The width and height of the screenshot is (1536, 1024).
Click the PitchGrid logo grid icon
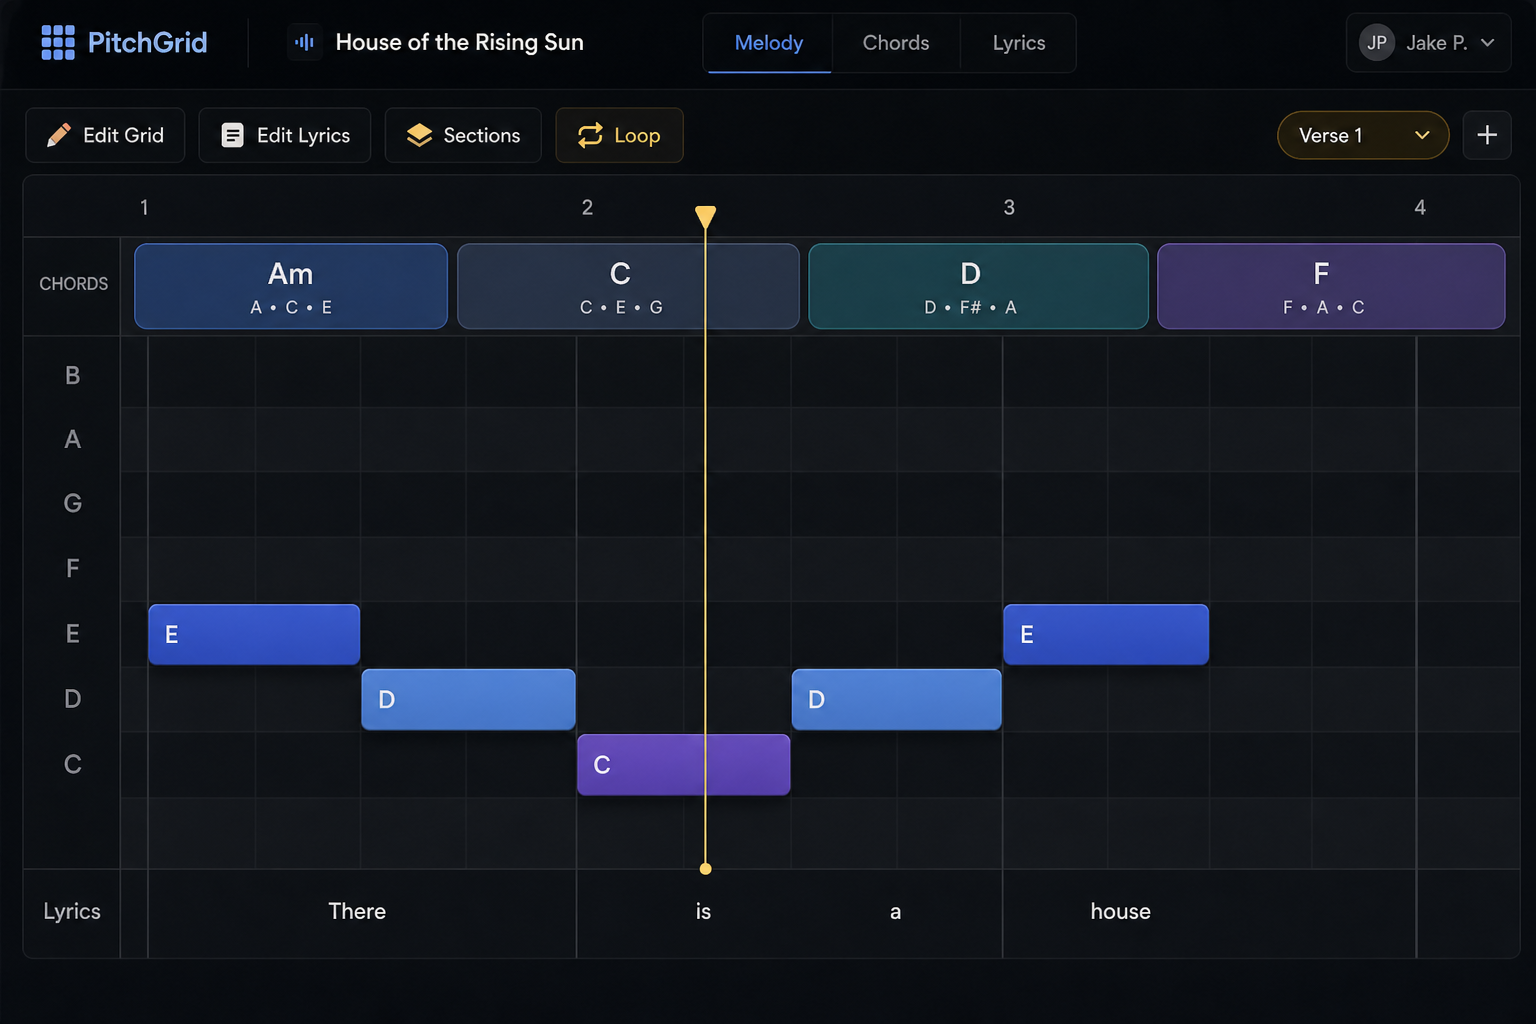tap(58, 43)
